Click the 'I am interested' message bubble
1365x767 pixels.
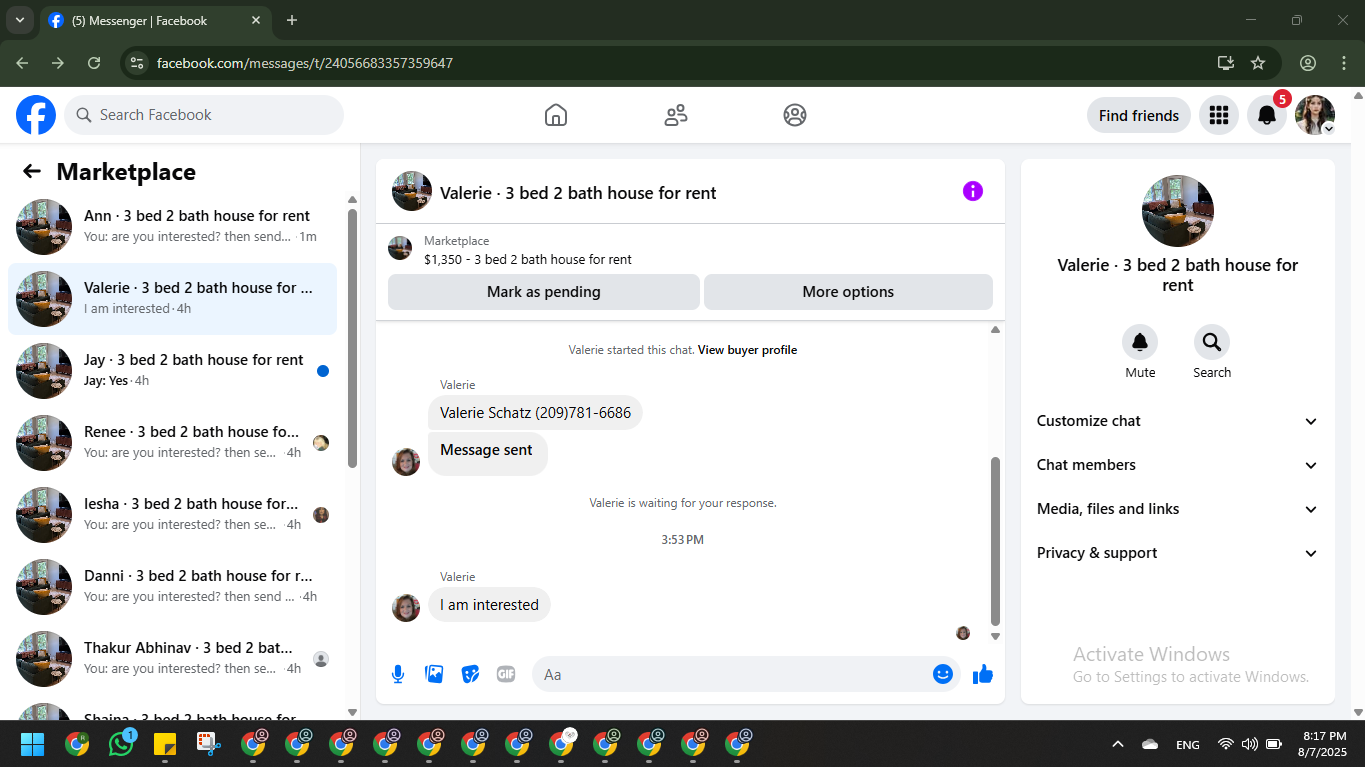click(x=489, y=605)
